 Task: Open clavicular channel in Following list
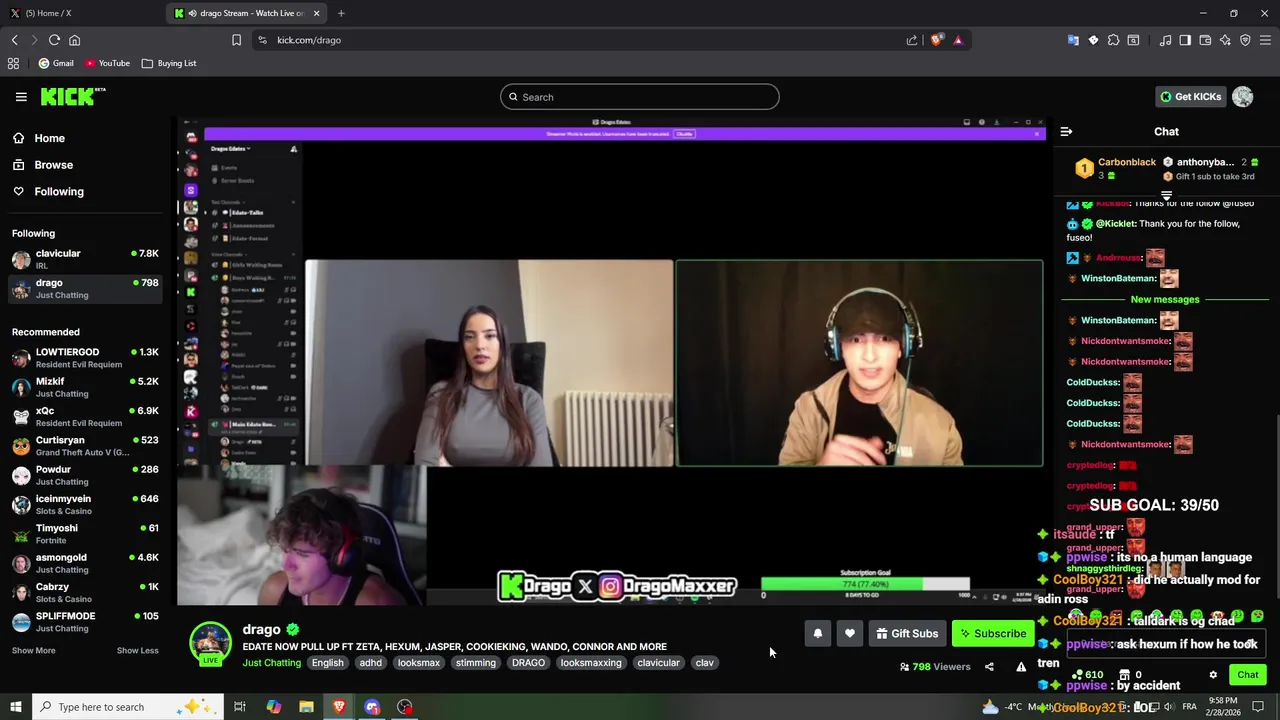click(x=86, y=259)
